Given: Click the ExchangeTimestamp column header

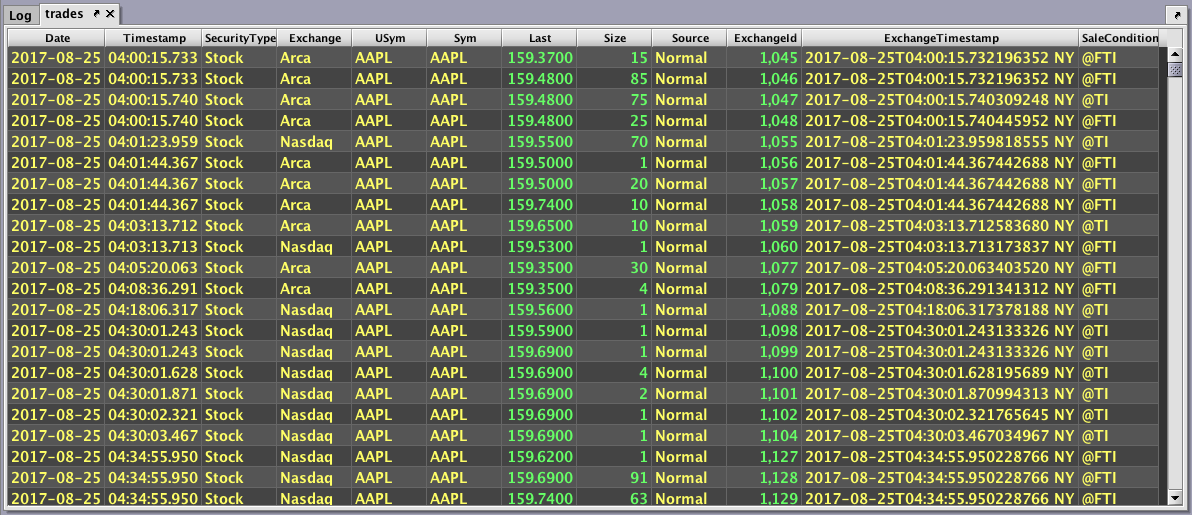Looking at the screenshot, I should (x=940, y=38).
